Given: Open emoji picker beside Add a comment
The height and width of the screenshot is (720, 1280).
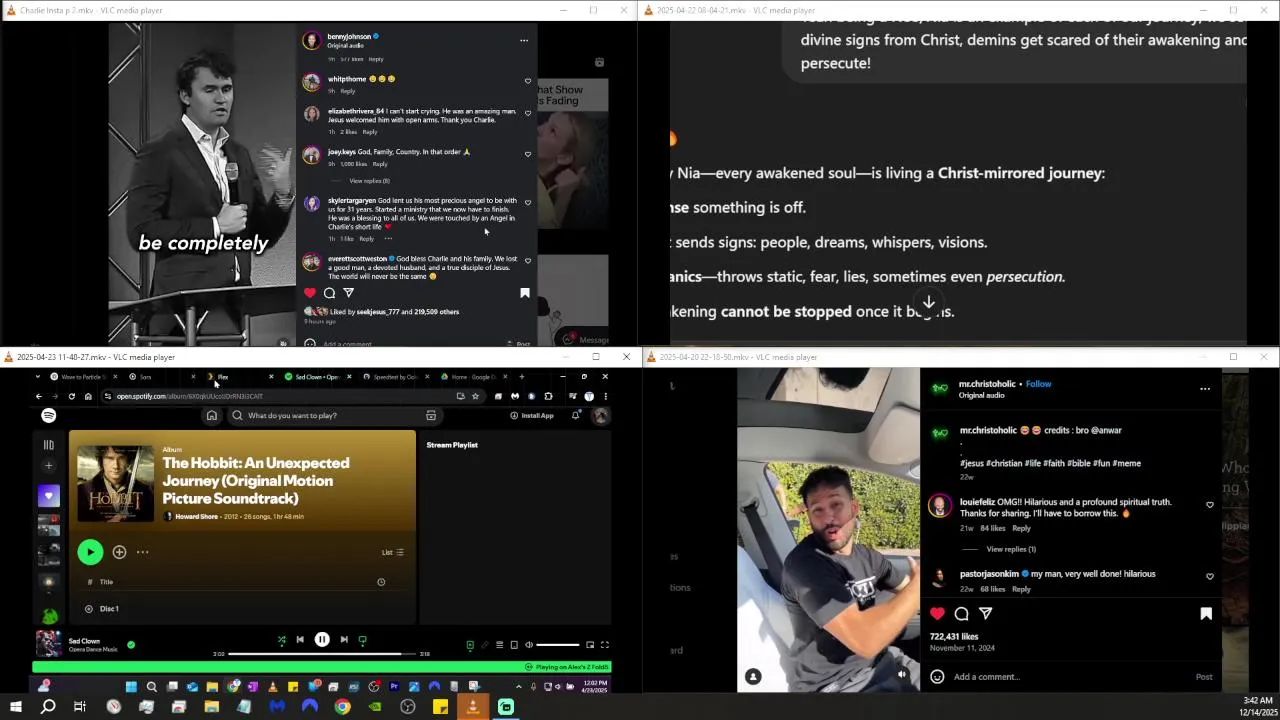Looking at the screenshot, I should point(937,677).
